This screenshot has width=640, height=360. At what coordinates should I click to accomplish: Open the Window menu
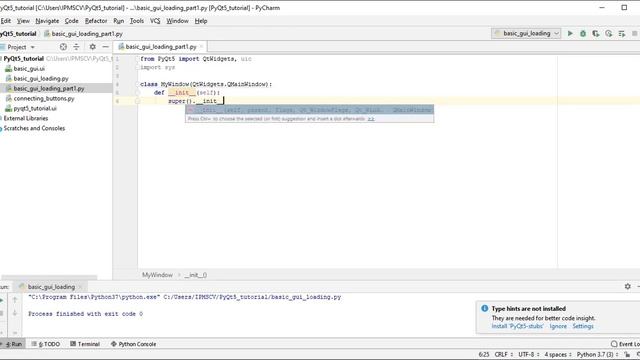[x=177, y=21]
